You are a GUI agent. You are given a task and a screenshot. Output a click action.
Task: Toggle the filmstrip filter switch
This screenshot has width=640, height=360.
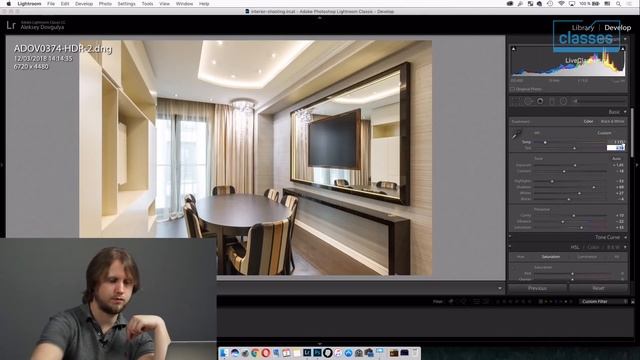pos(633,302)
